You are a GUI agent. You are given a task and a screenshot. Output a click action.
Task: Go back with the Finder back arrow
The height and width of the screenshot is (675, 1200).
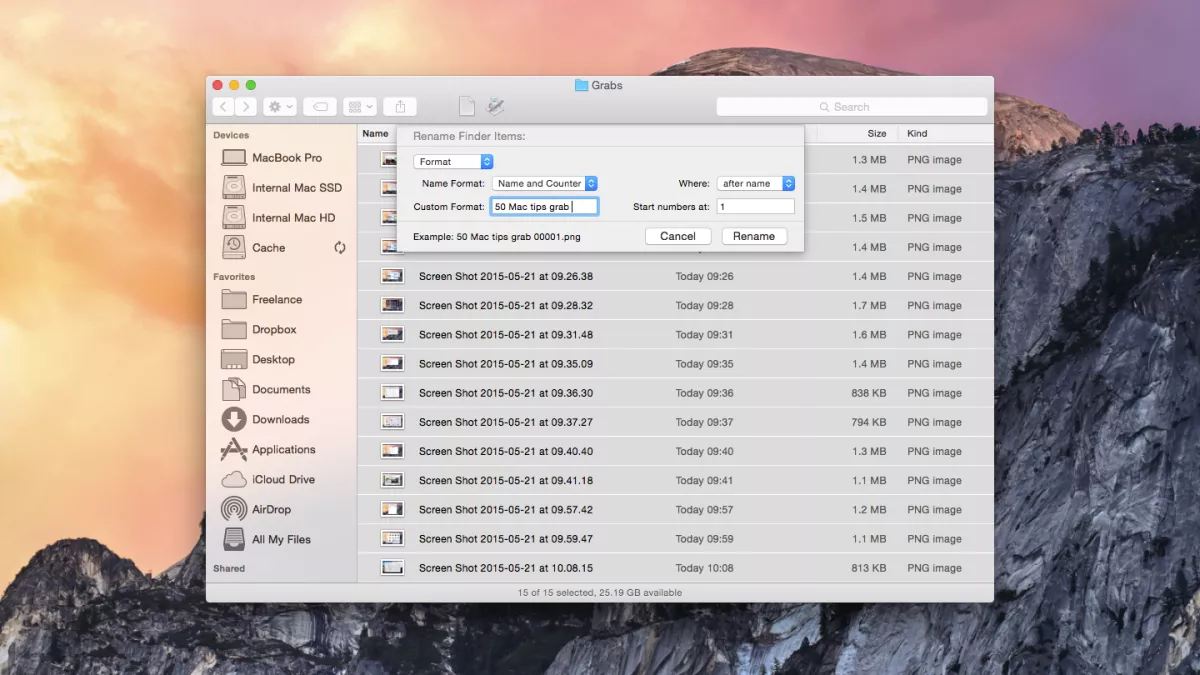coord(223,107)
